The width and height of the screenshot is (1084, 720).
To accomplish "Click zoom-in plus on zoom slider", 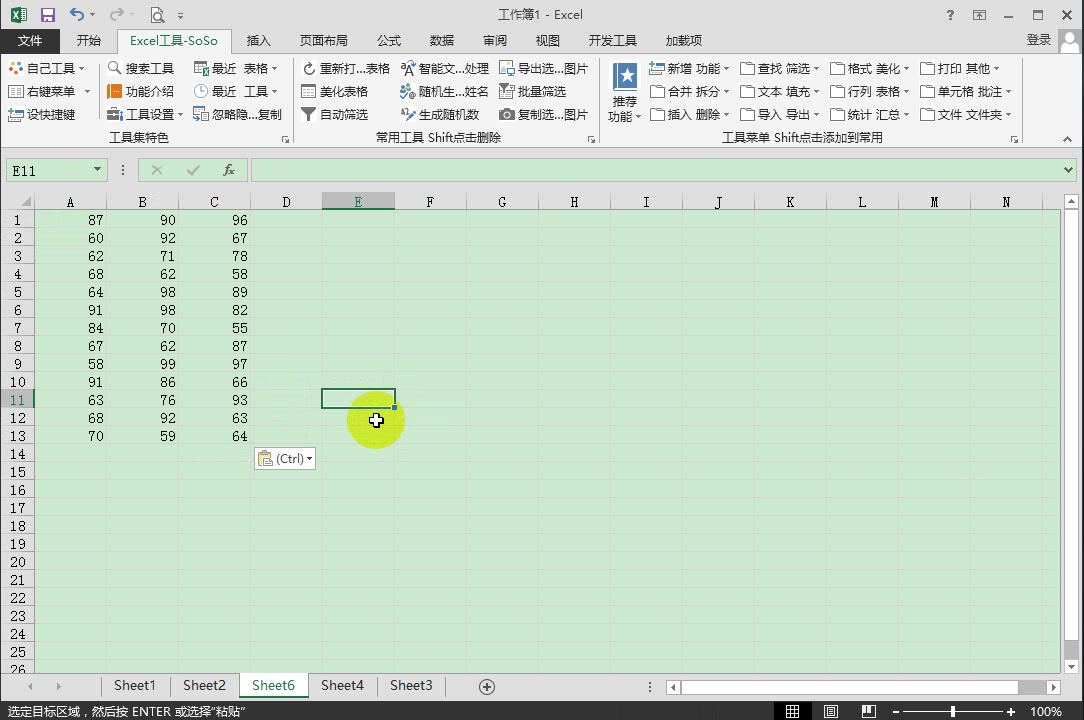I will coord(1009,711).
